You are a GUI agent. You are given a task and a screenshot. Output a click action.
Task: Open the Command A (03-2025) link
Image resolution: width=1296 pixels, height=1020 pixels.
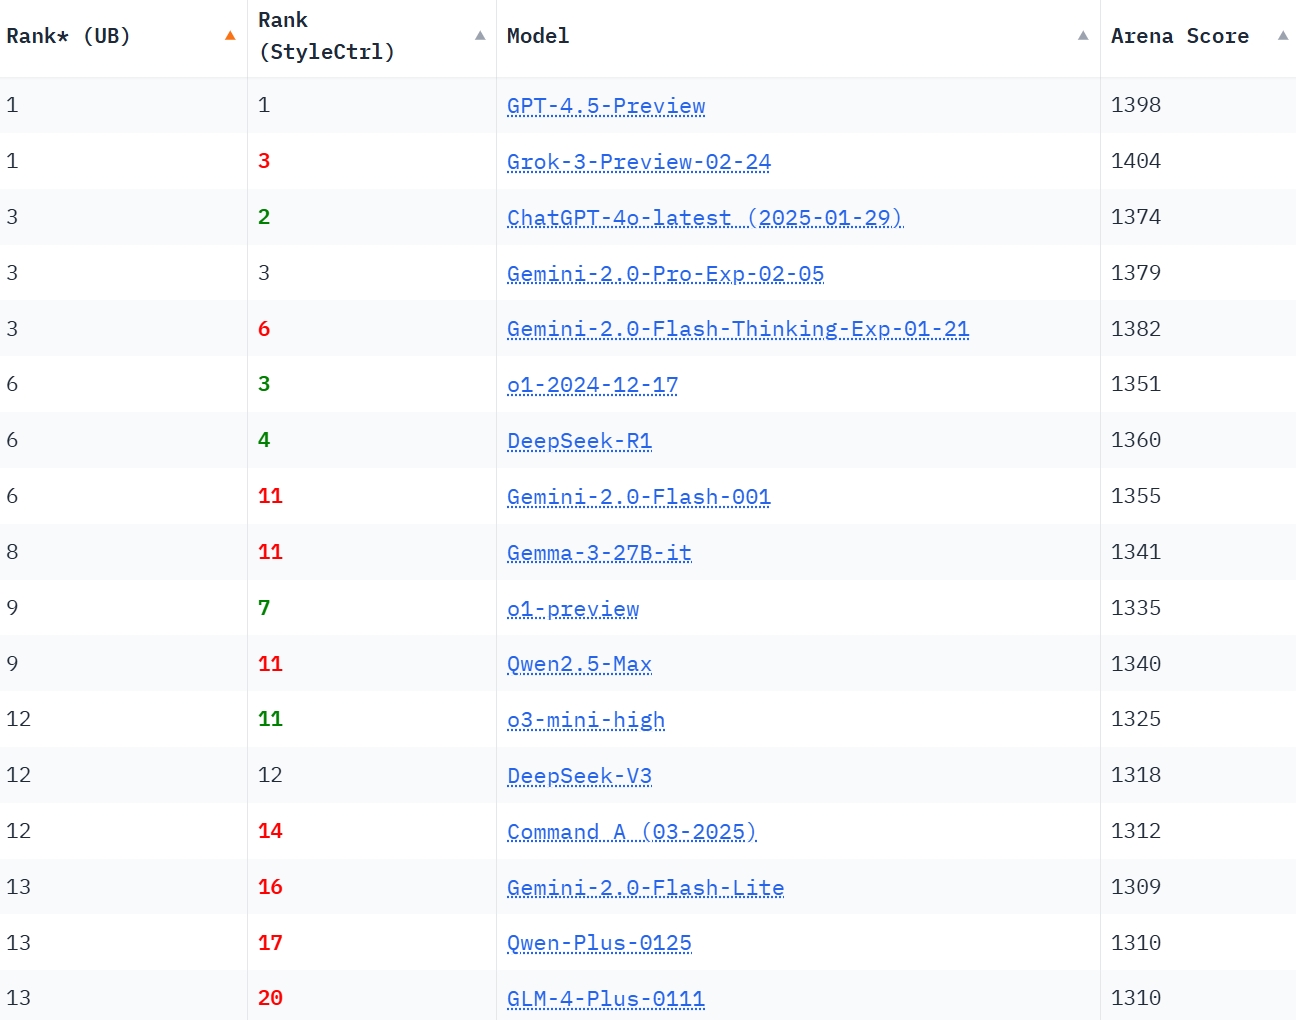[x=632, y=832]
